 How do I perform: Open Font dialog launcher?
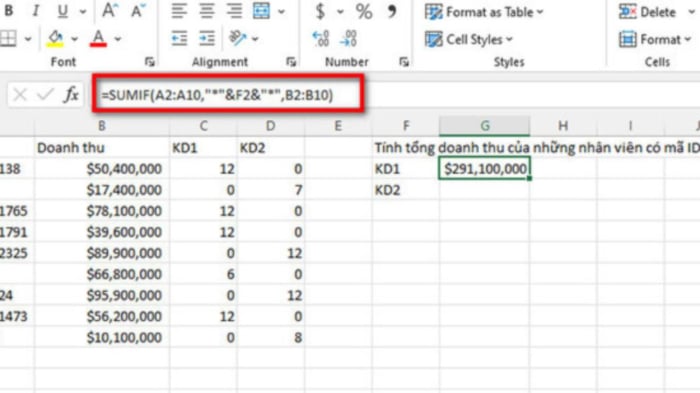coord(150,62)
